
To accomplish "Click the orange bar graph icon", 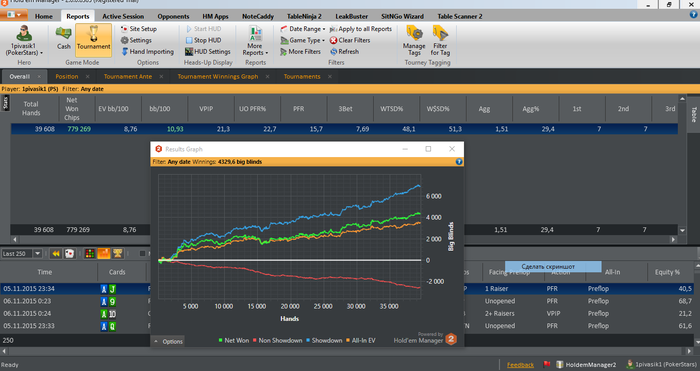I will pos(104,254).
